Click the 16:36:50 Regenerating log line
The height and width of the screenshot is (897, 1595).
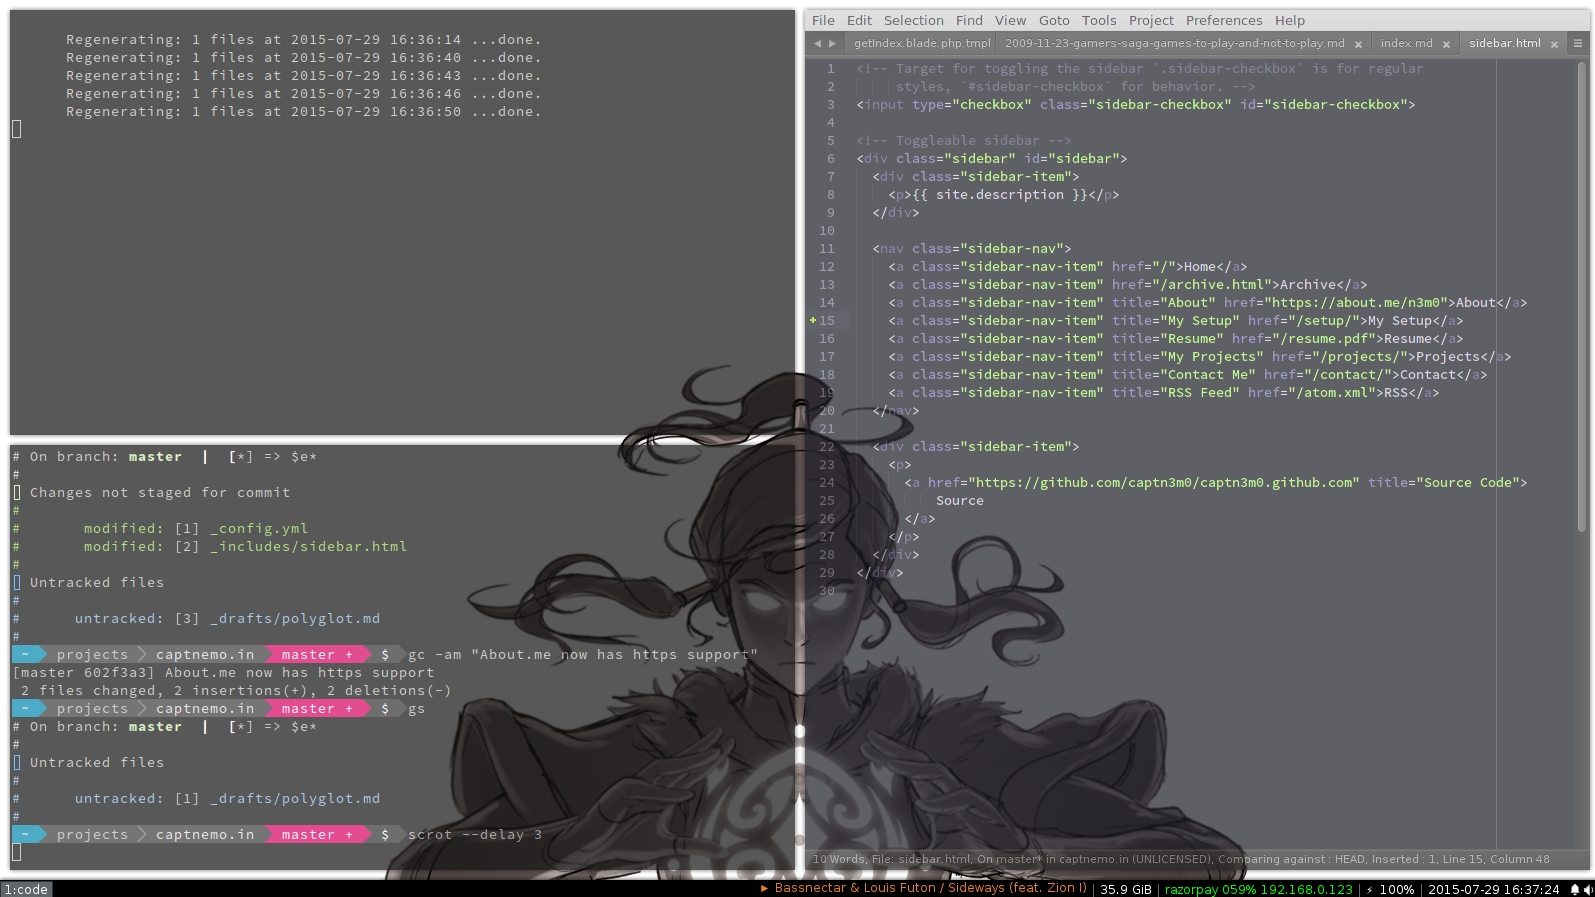[x=304, y=112]
